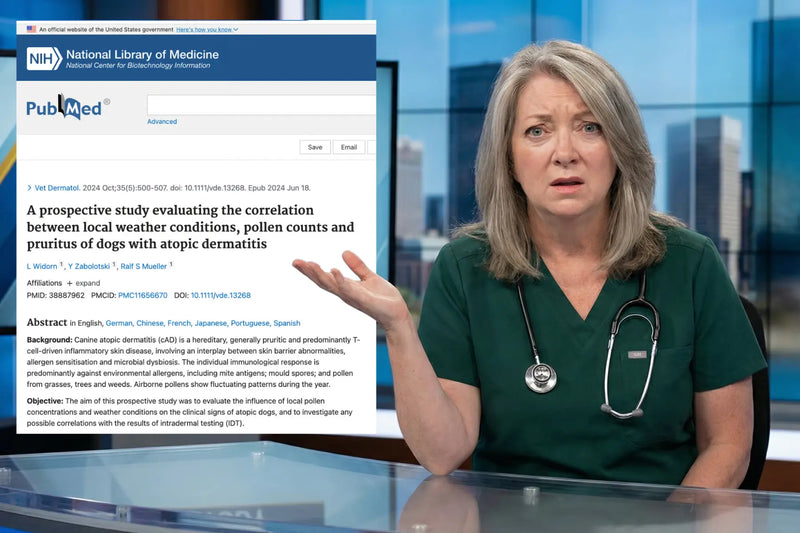Image resolution: width=800 pixels, height=533 pixels.
Task: Show the abstract in Portuguese
Action: (250, 323)
